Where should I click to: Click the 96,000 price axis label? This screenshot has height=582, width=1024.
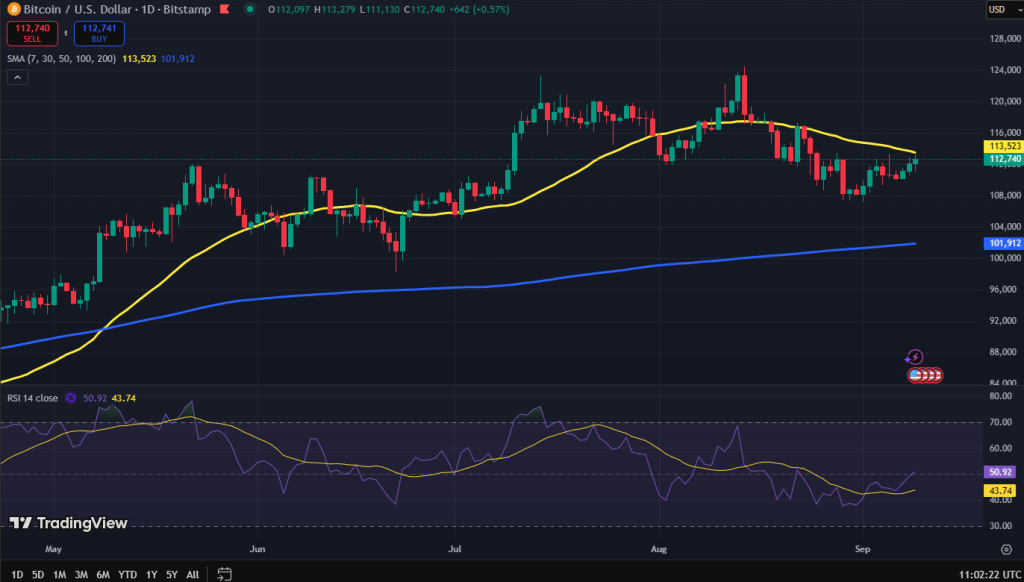pyautogui.click(x=1003, y=289)
